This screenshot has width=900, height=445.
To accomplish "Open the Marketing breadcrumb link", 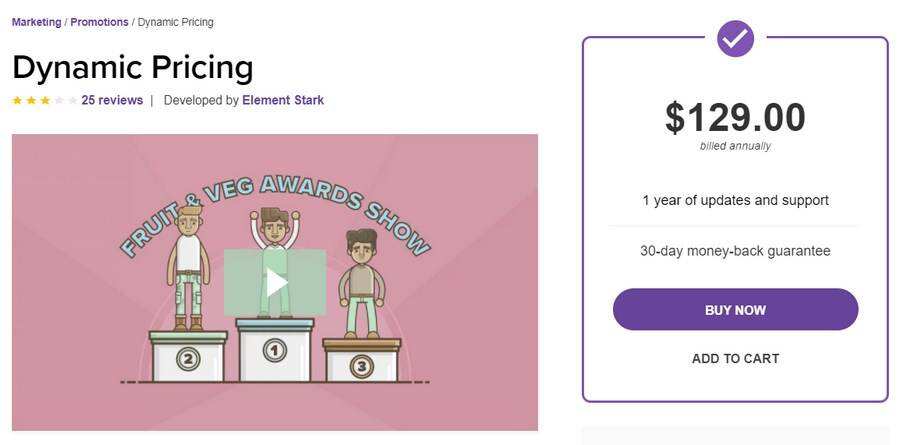I will pyautogui.click(x=36, y=22).
